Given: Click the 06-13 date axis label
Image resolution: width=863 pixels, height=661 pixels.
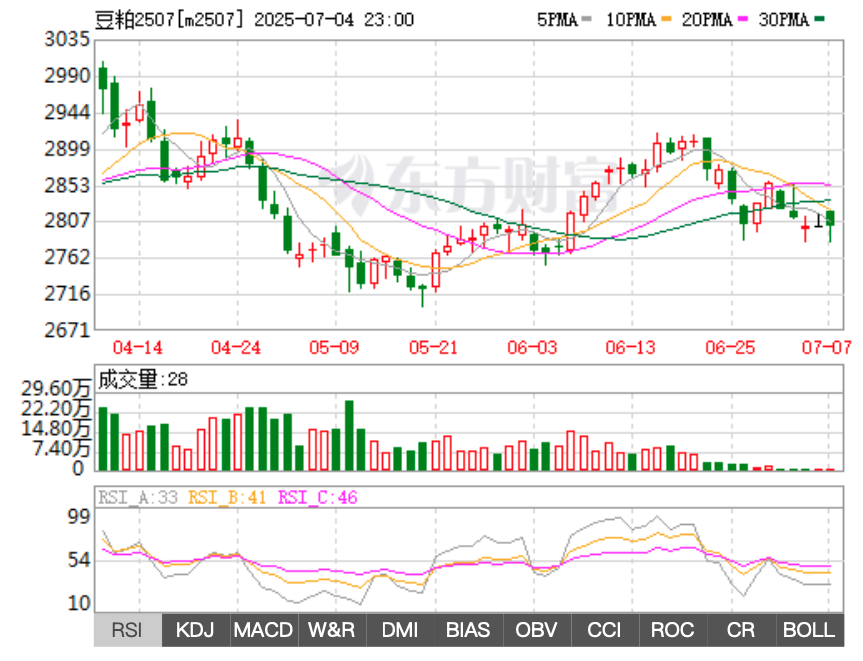Looking at the screenshot, I should tap(631, 347).
